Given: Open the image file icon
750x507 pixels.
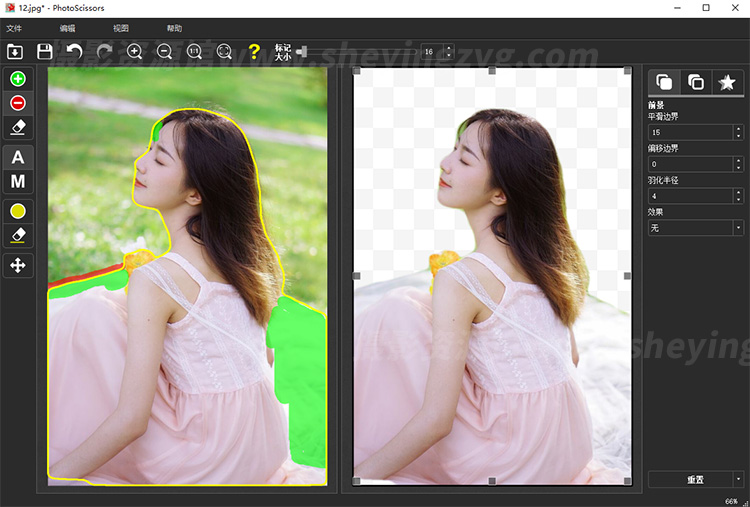Looking at the screenshot, I should 16,51.
